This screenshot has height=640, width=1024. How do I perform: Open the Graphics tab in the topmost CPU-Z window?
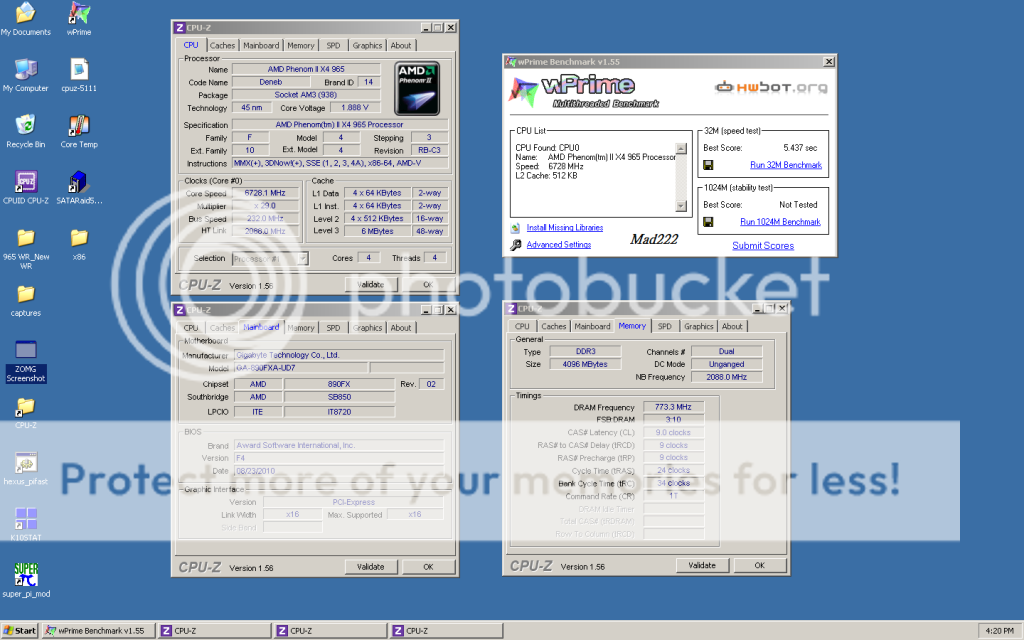point(367,45)
